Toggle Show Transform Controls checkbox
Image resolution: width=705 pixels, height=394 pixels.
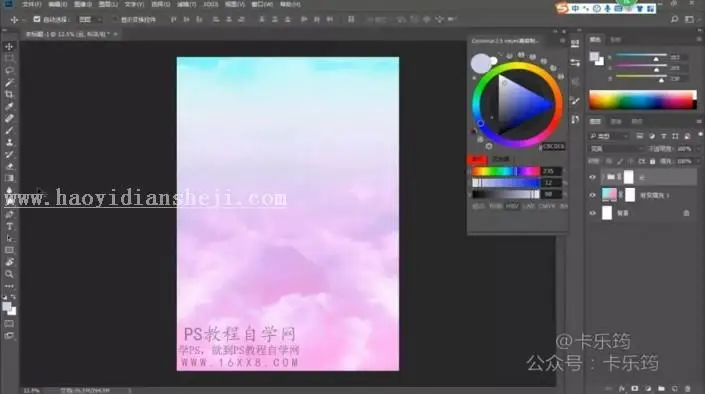pos(115,19)
